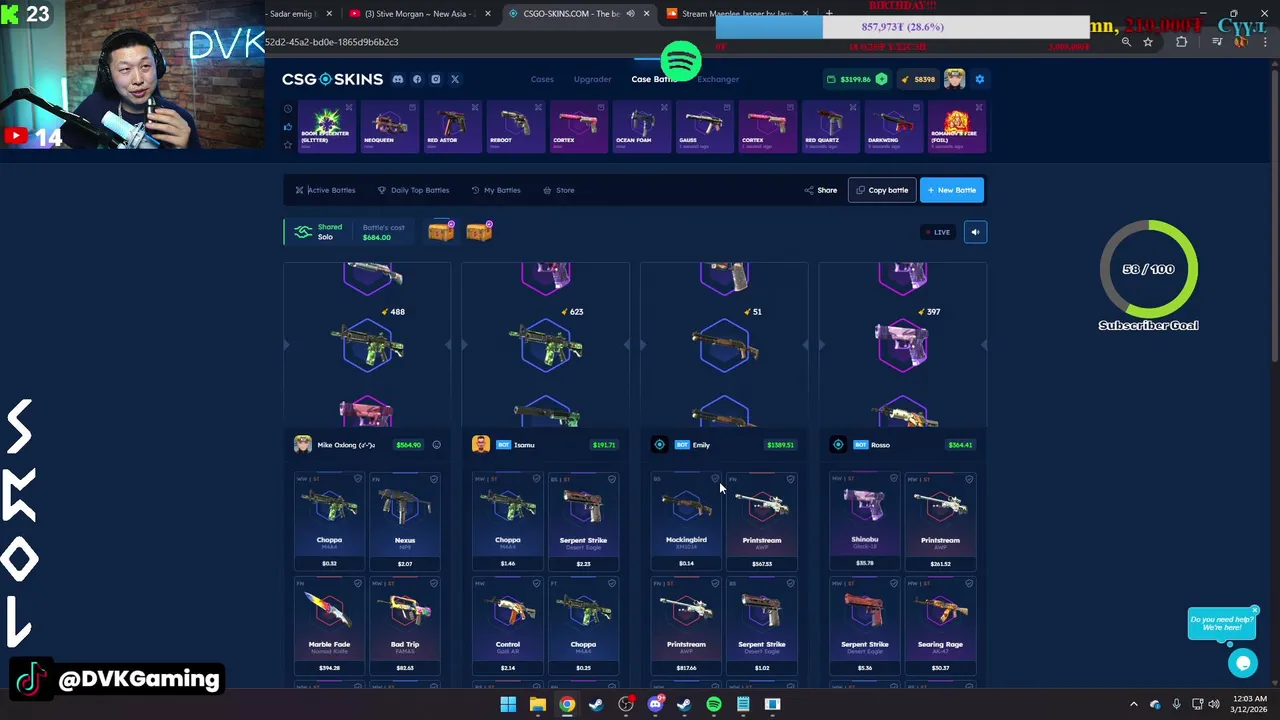Mute the CSGO-SKINS browser tab audio icon
1280x720 pixels.
click(x=631, y=14)
